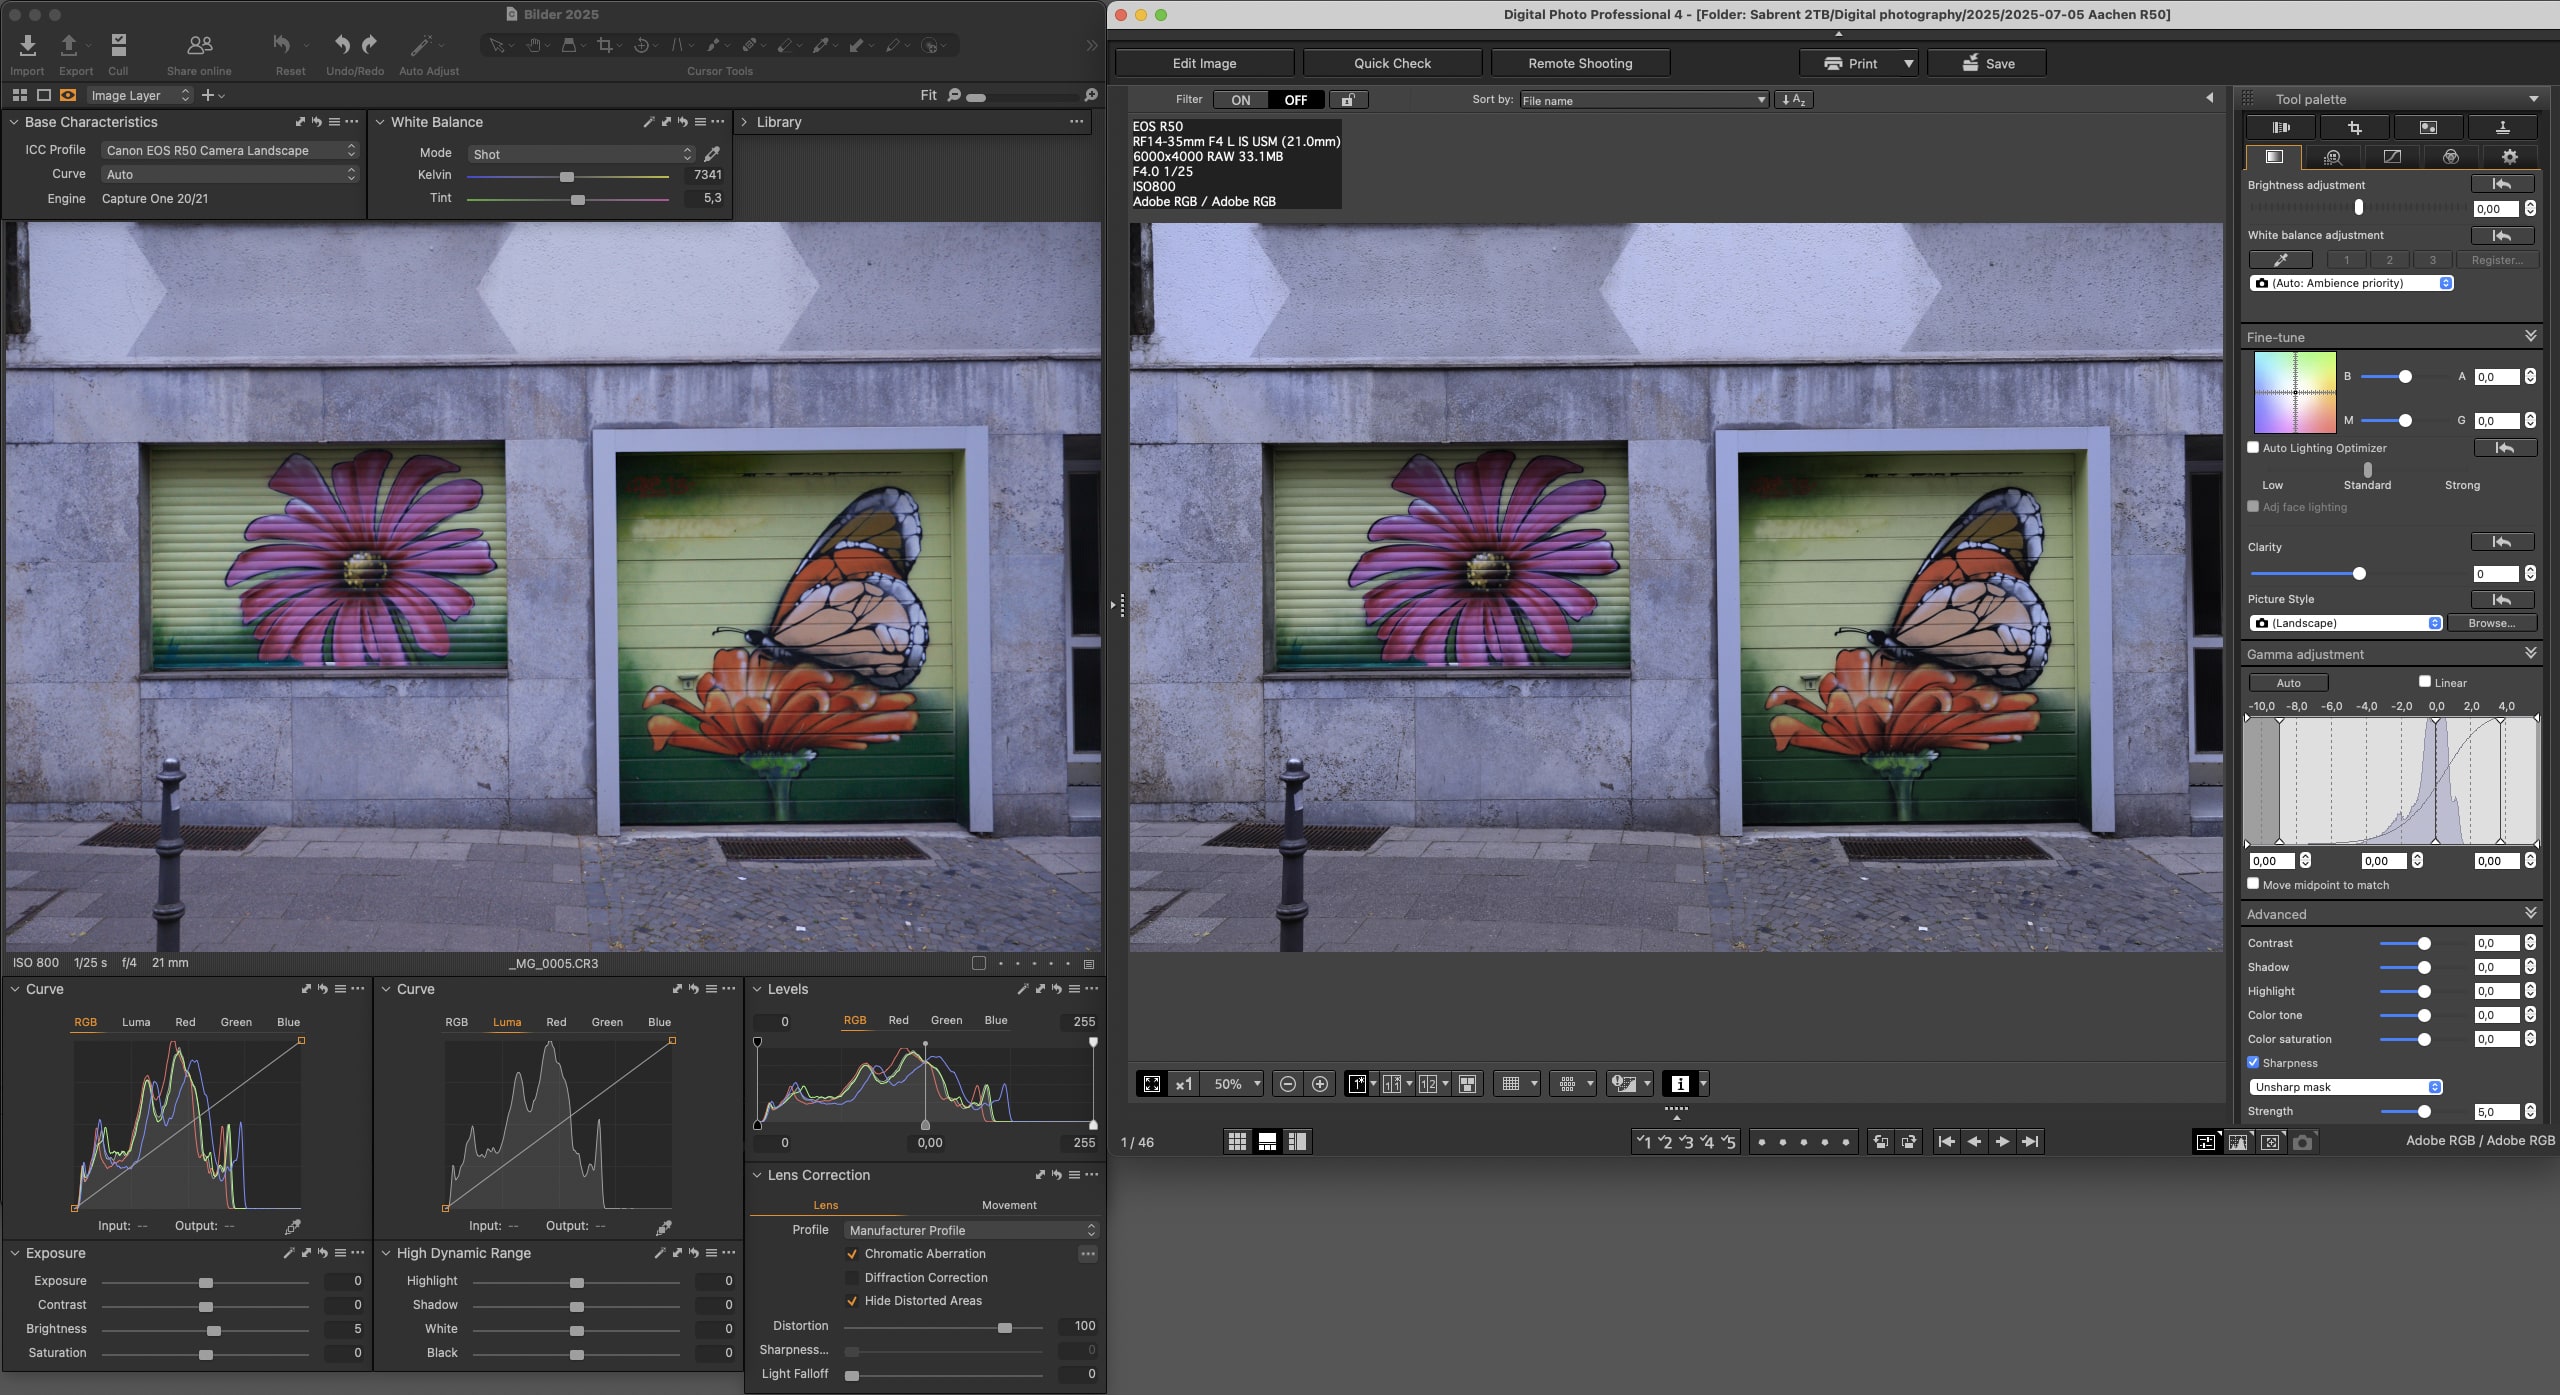This screenshot has height=1395, width=2560.
Task: Expand the Library panel
Action: (743, 122)
